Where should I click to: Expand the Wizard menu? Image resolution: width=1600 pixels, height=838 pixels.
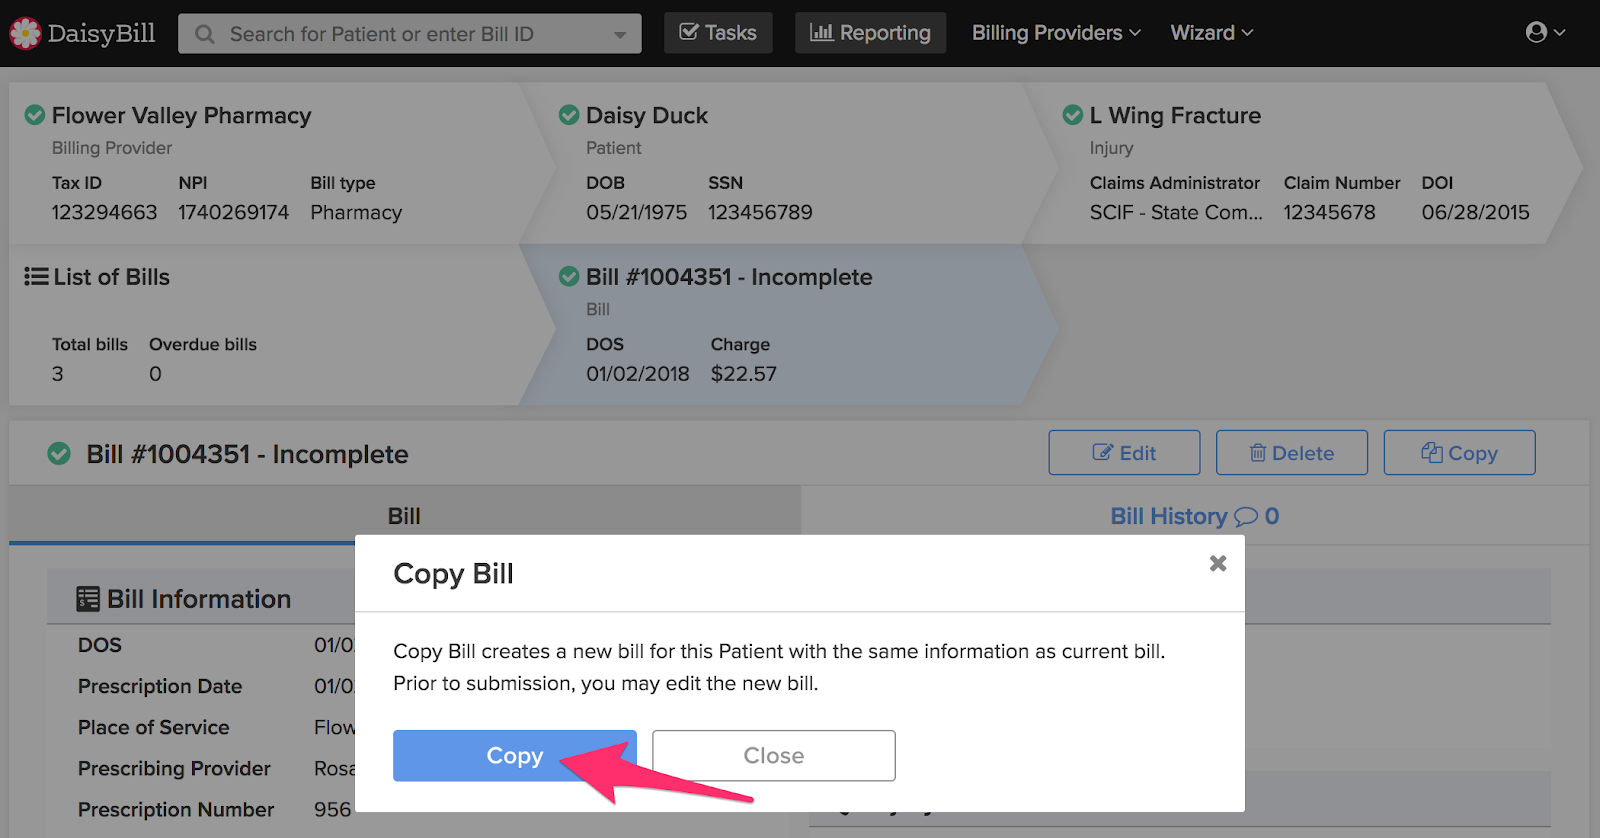(x=1212, y=33)
